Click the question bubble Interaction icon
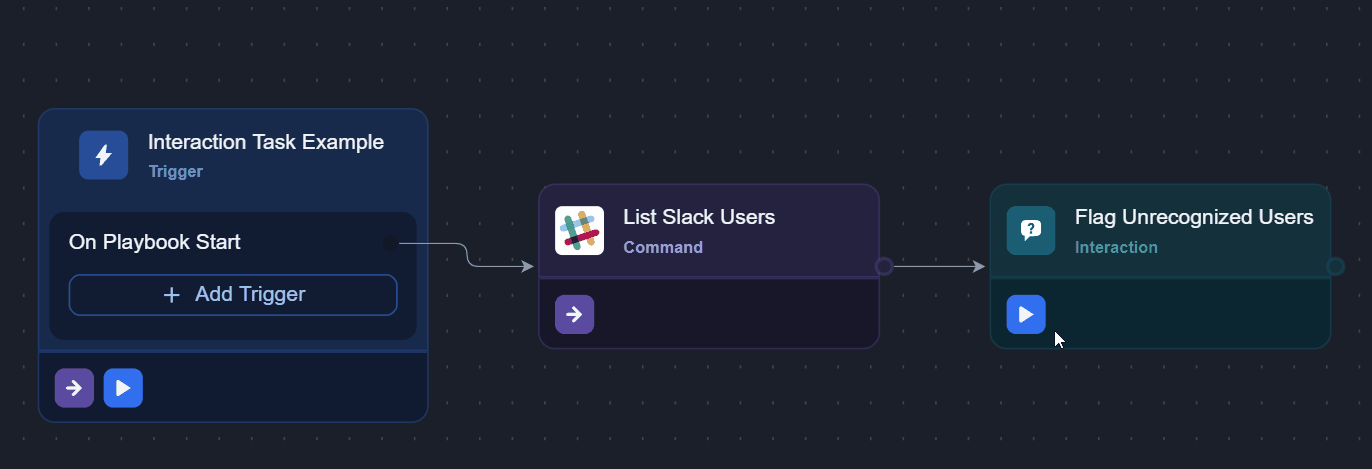1372x469 pixels. click(x=1030, y=231)
